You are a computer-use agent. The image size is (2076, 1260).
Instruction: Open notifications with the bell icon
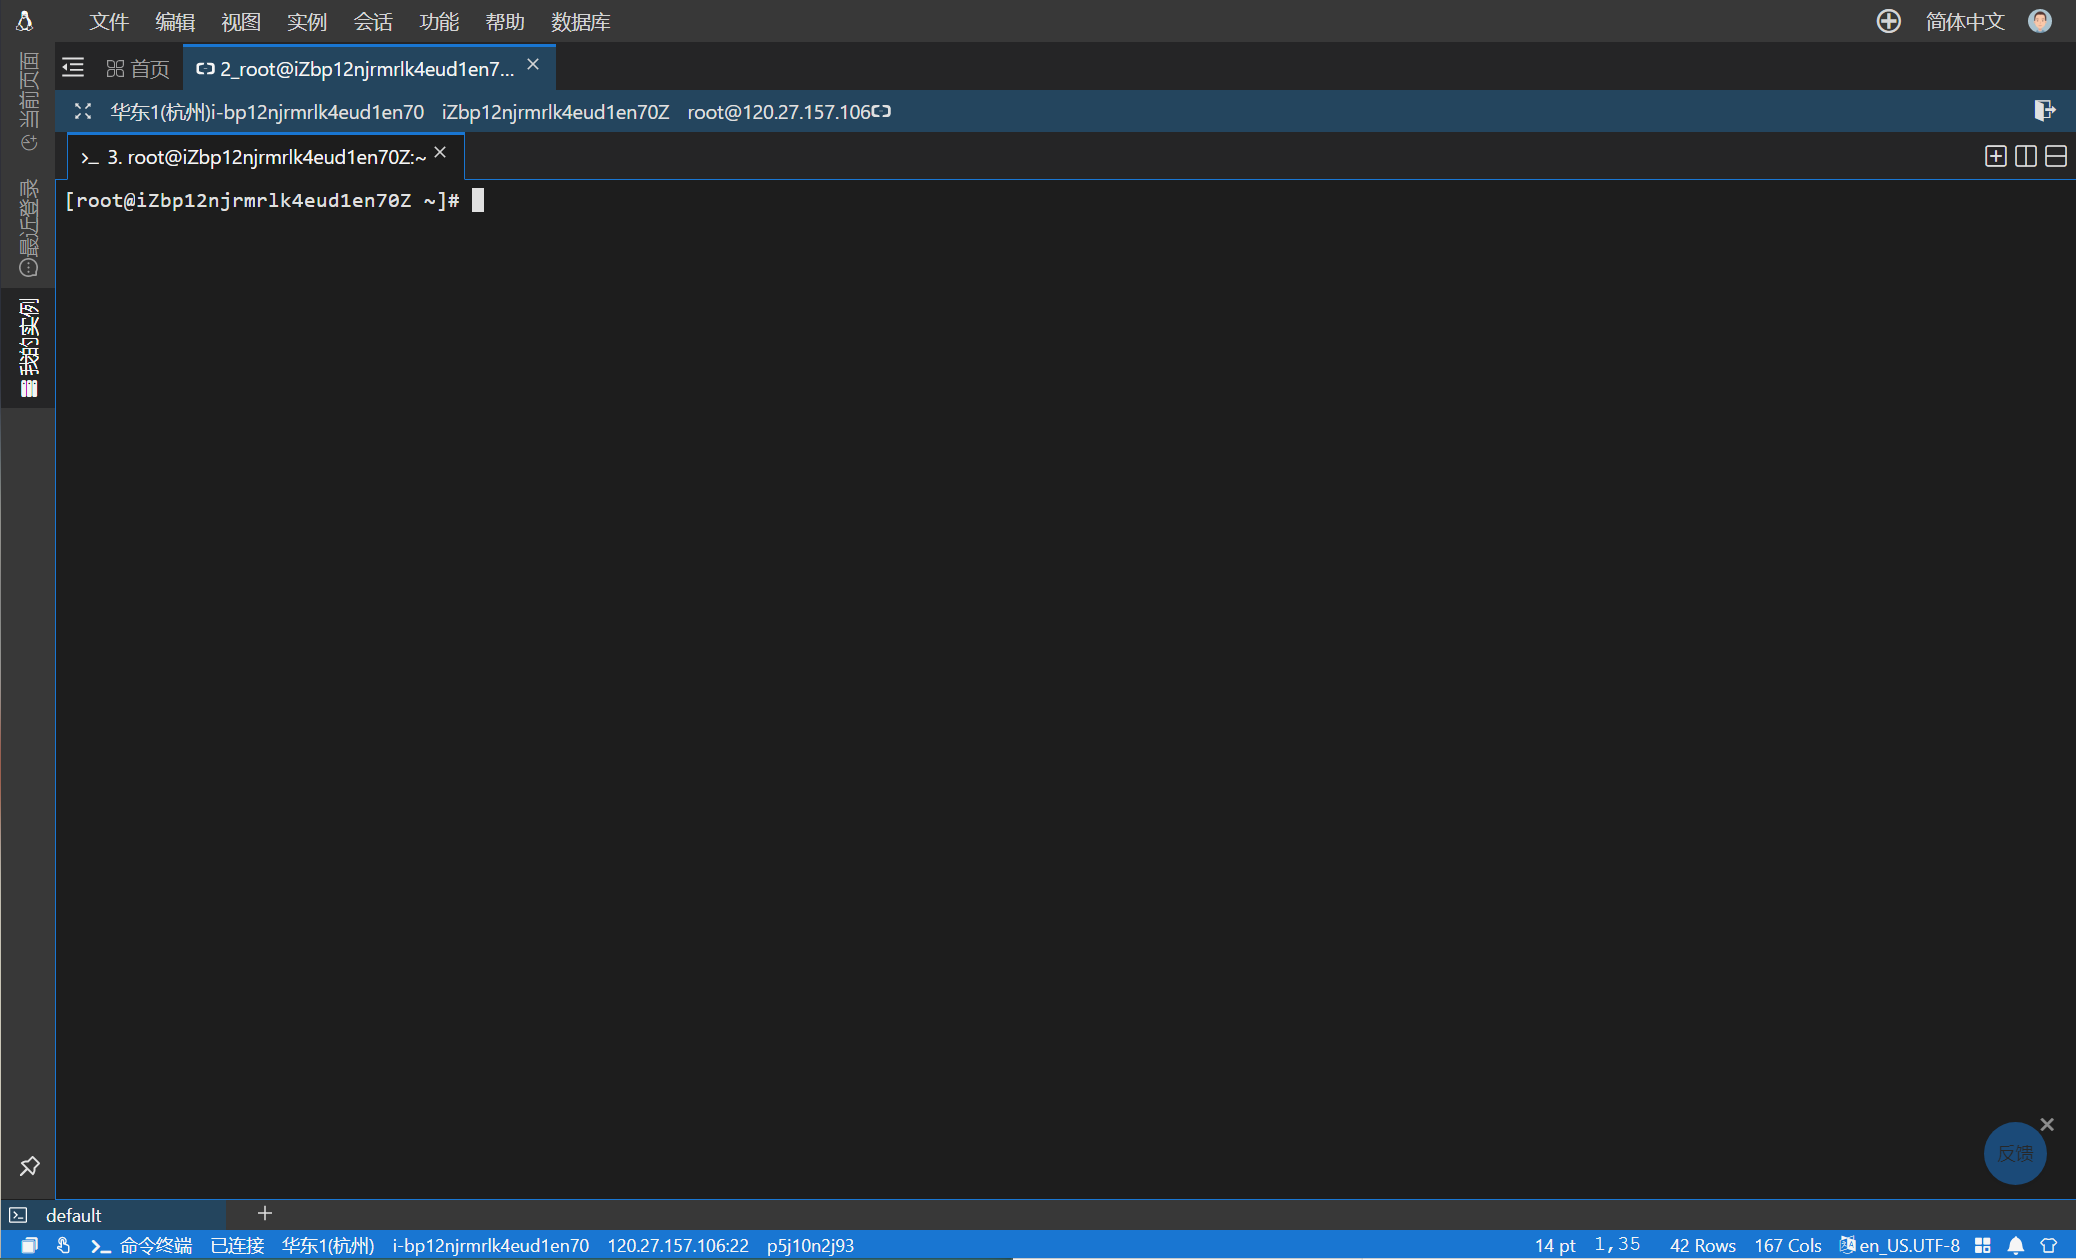click(2016, 1245)
